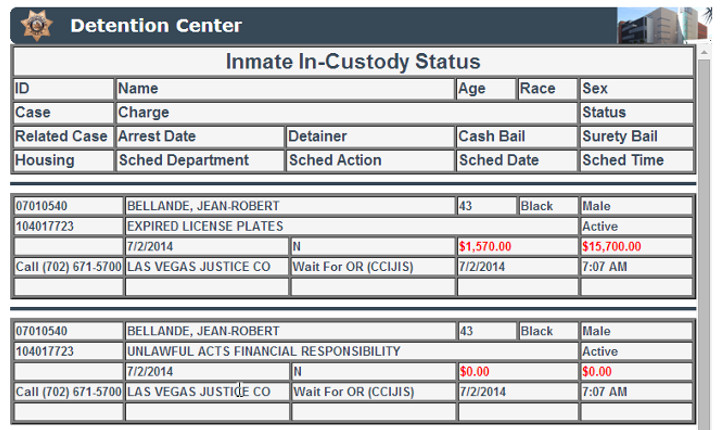720x430 pixels.
Task: Click the Cash Bail header cell
Action: [x=517, y=136]
